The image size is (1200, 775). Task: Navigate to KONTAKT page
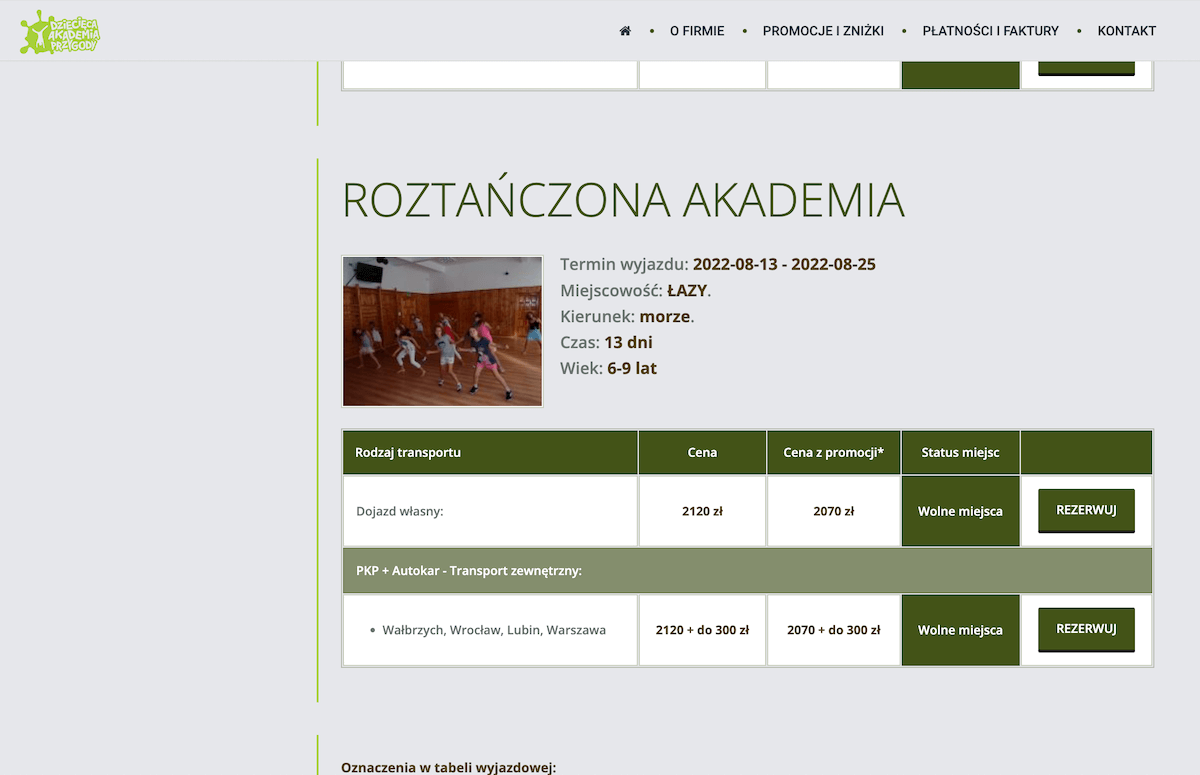[x=1126, y=31]
